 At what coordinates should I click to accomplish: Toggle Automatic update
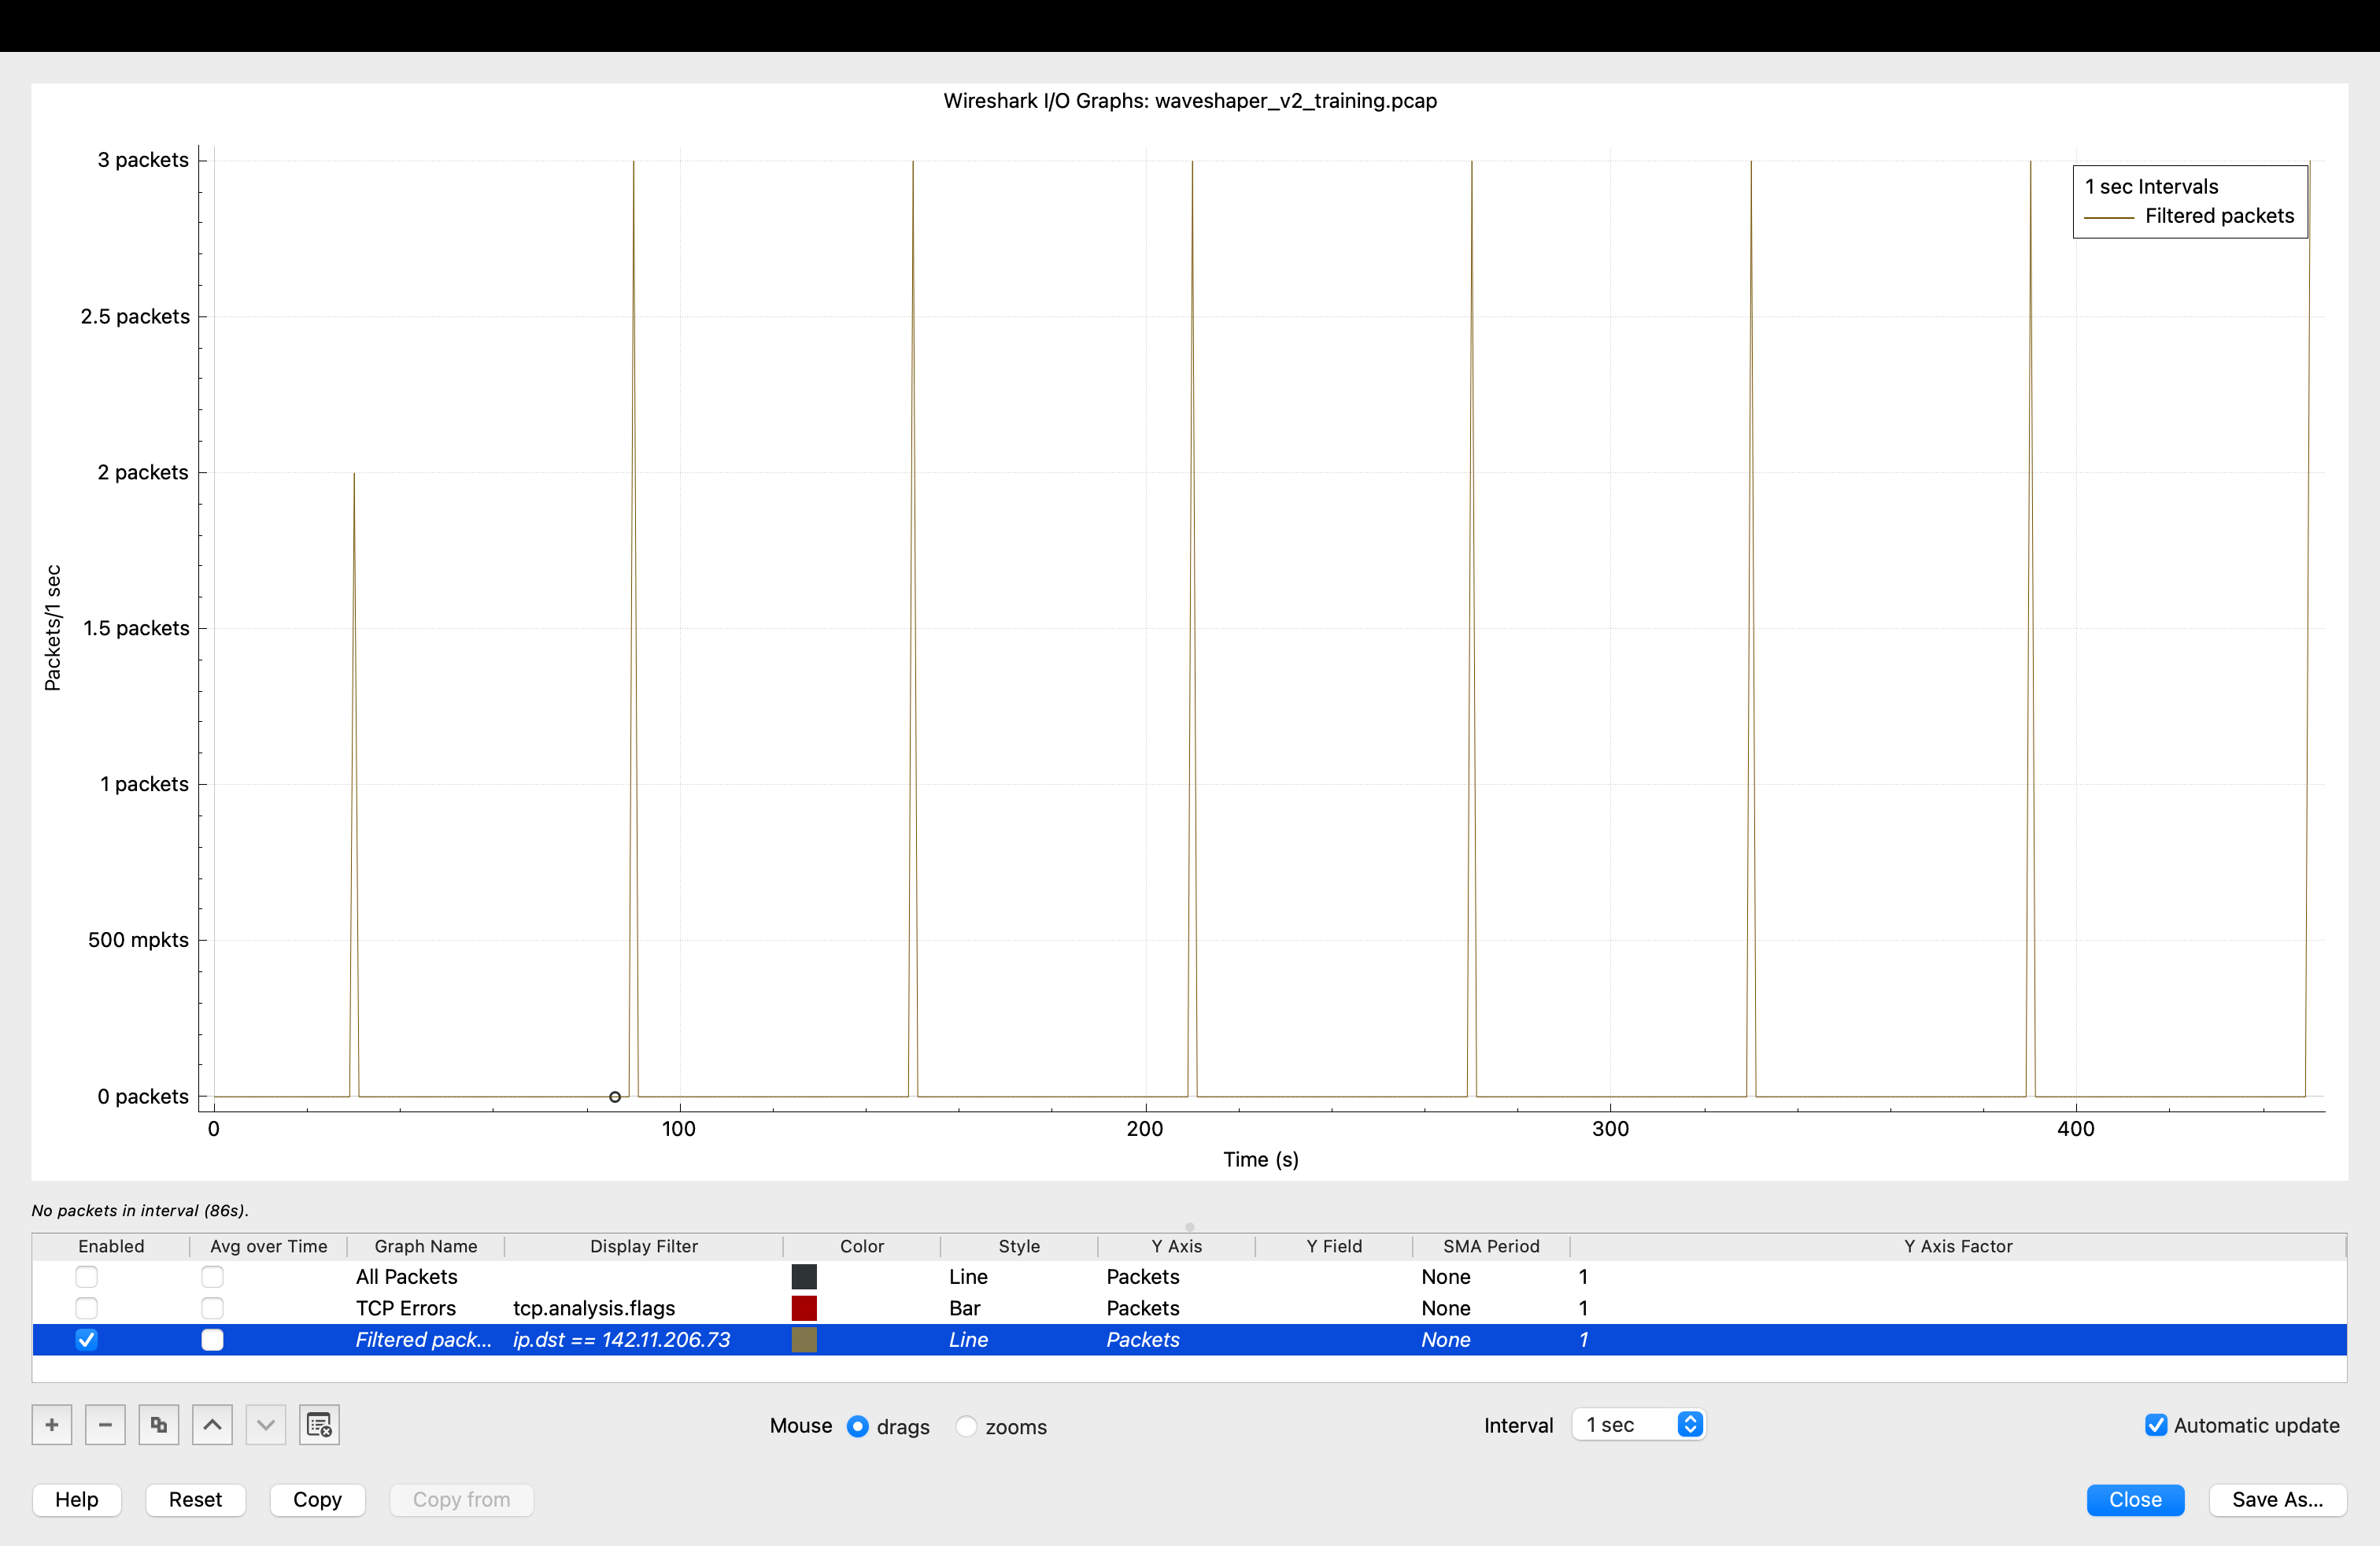coord(2157,1425)
